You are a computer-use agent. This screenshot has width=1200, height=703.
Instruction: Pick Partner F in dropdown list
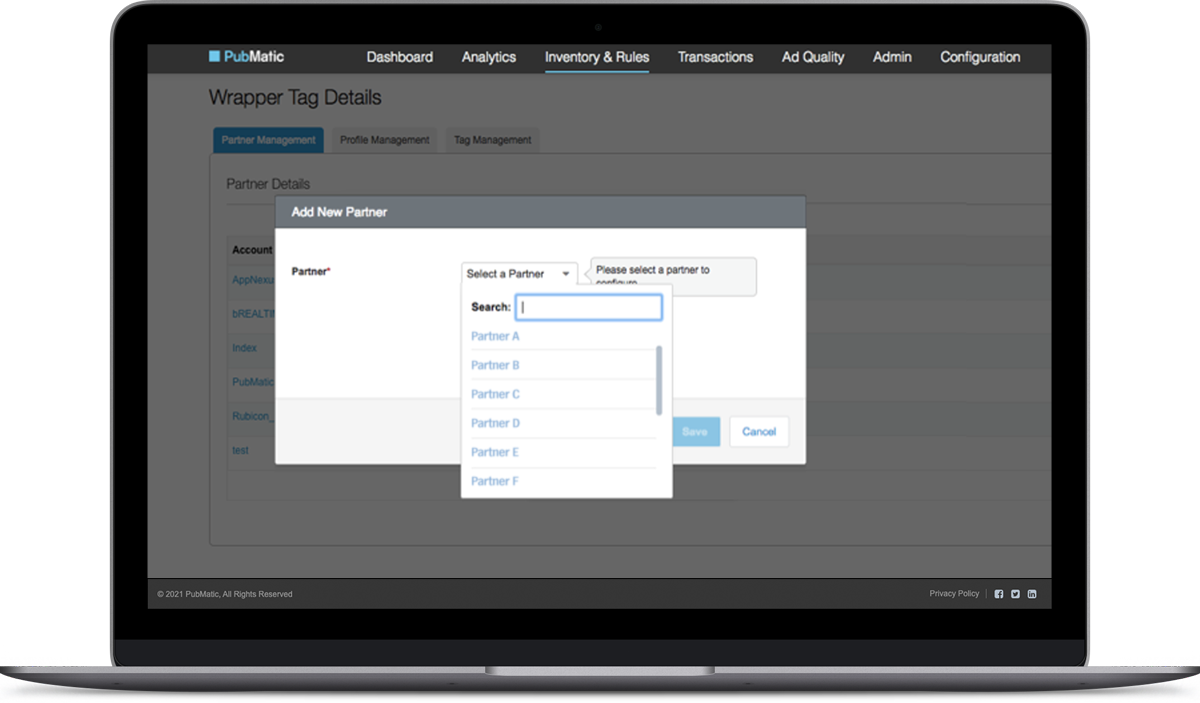pos(495,481)
